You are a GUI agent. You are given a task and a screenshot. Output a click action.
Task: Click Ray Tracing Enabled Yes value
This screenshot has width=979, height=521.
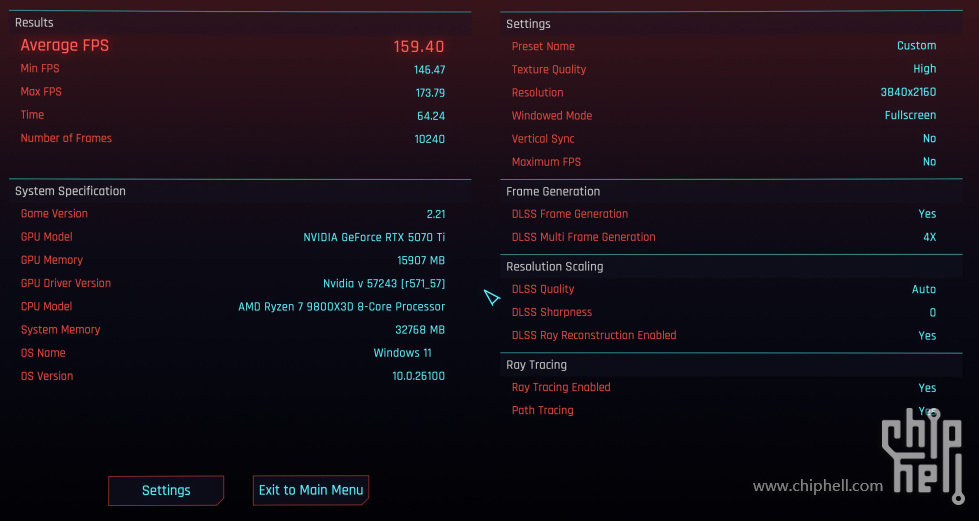point(927,388)
